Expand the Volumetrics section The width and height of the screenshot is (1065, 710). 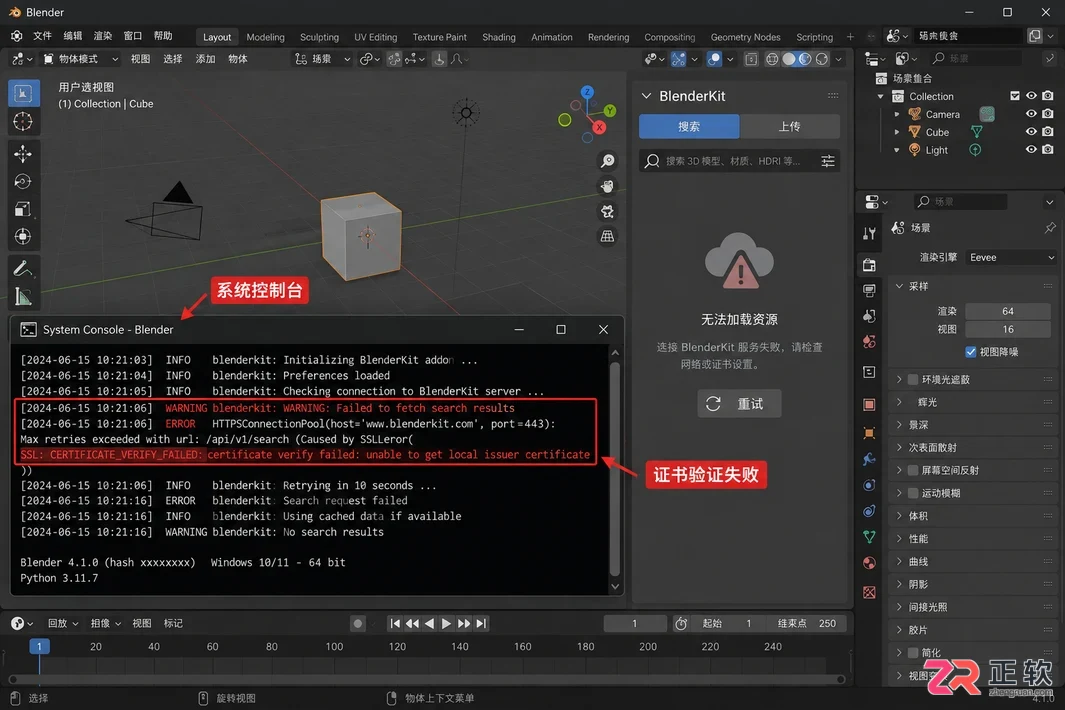click(900, 516)
